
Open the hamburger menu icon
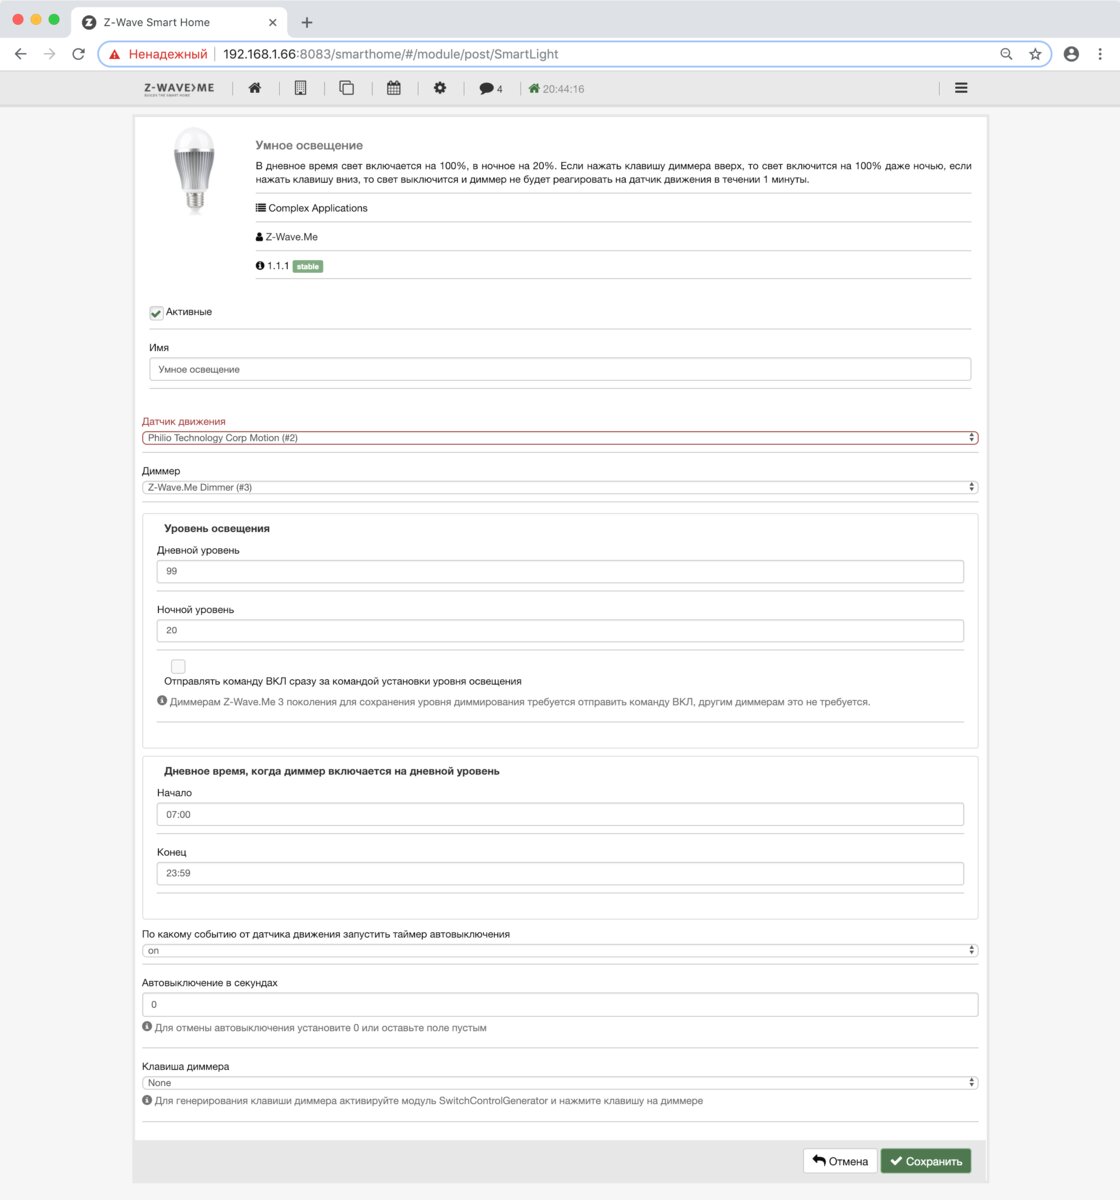[961, 88]
